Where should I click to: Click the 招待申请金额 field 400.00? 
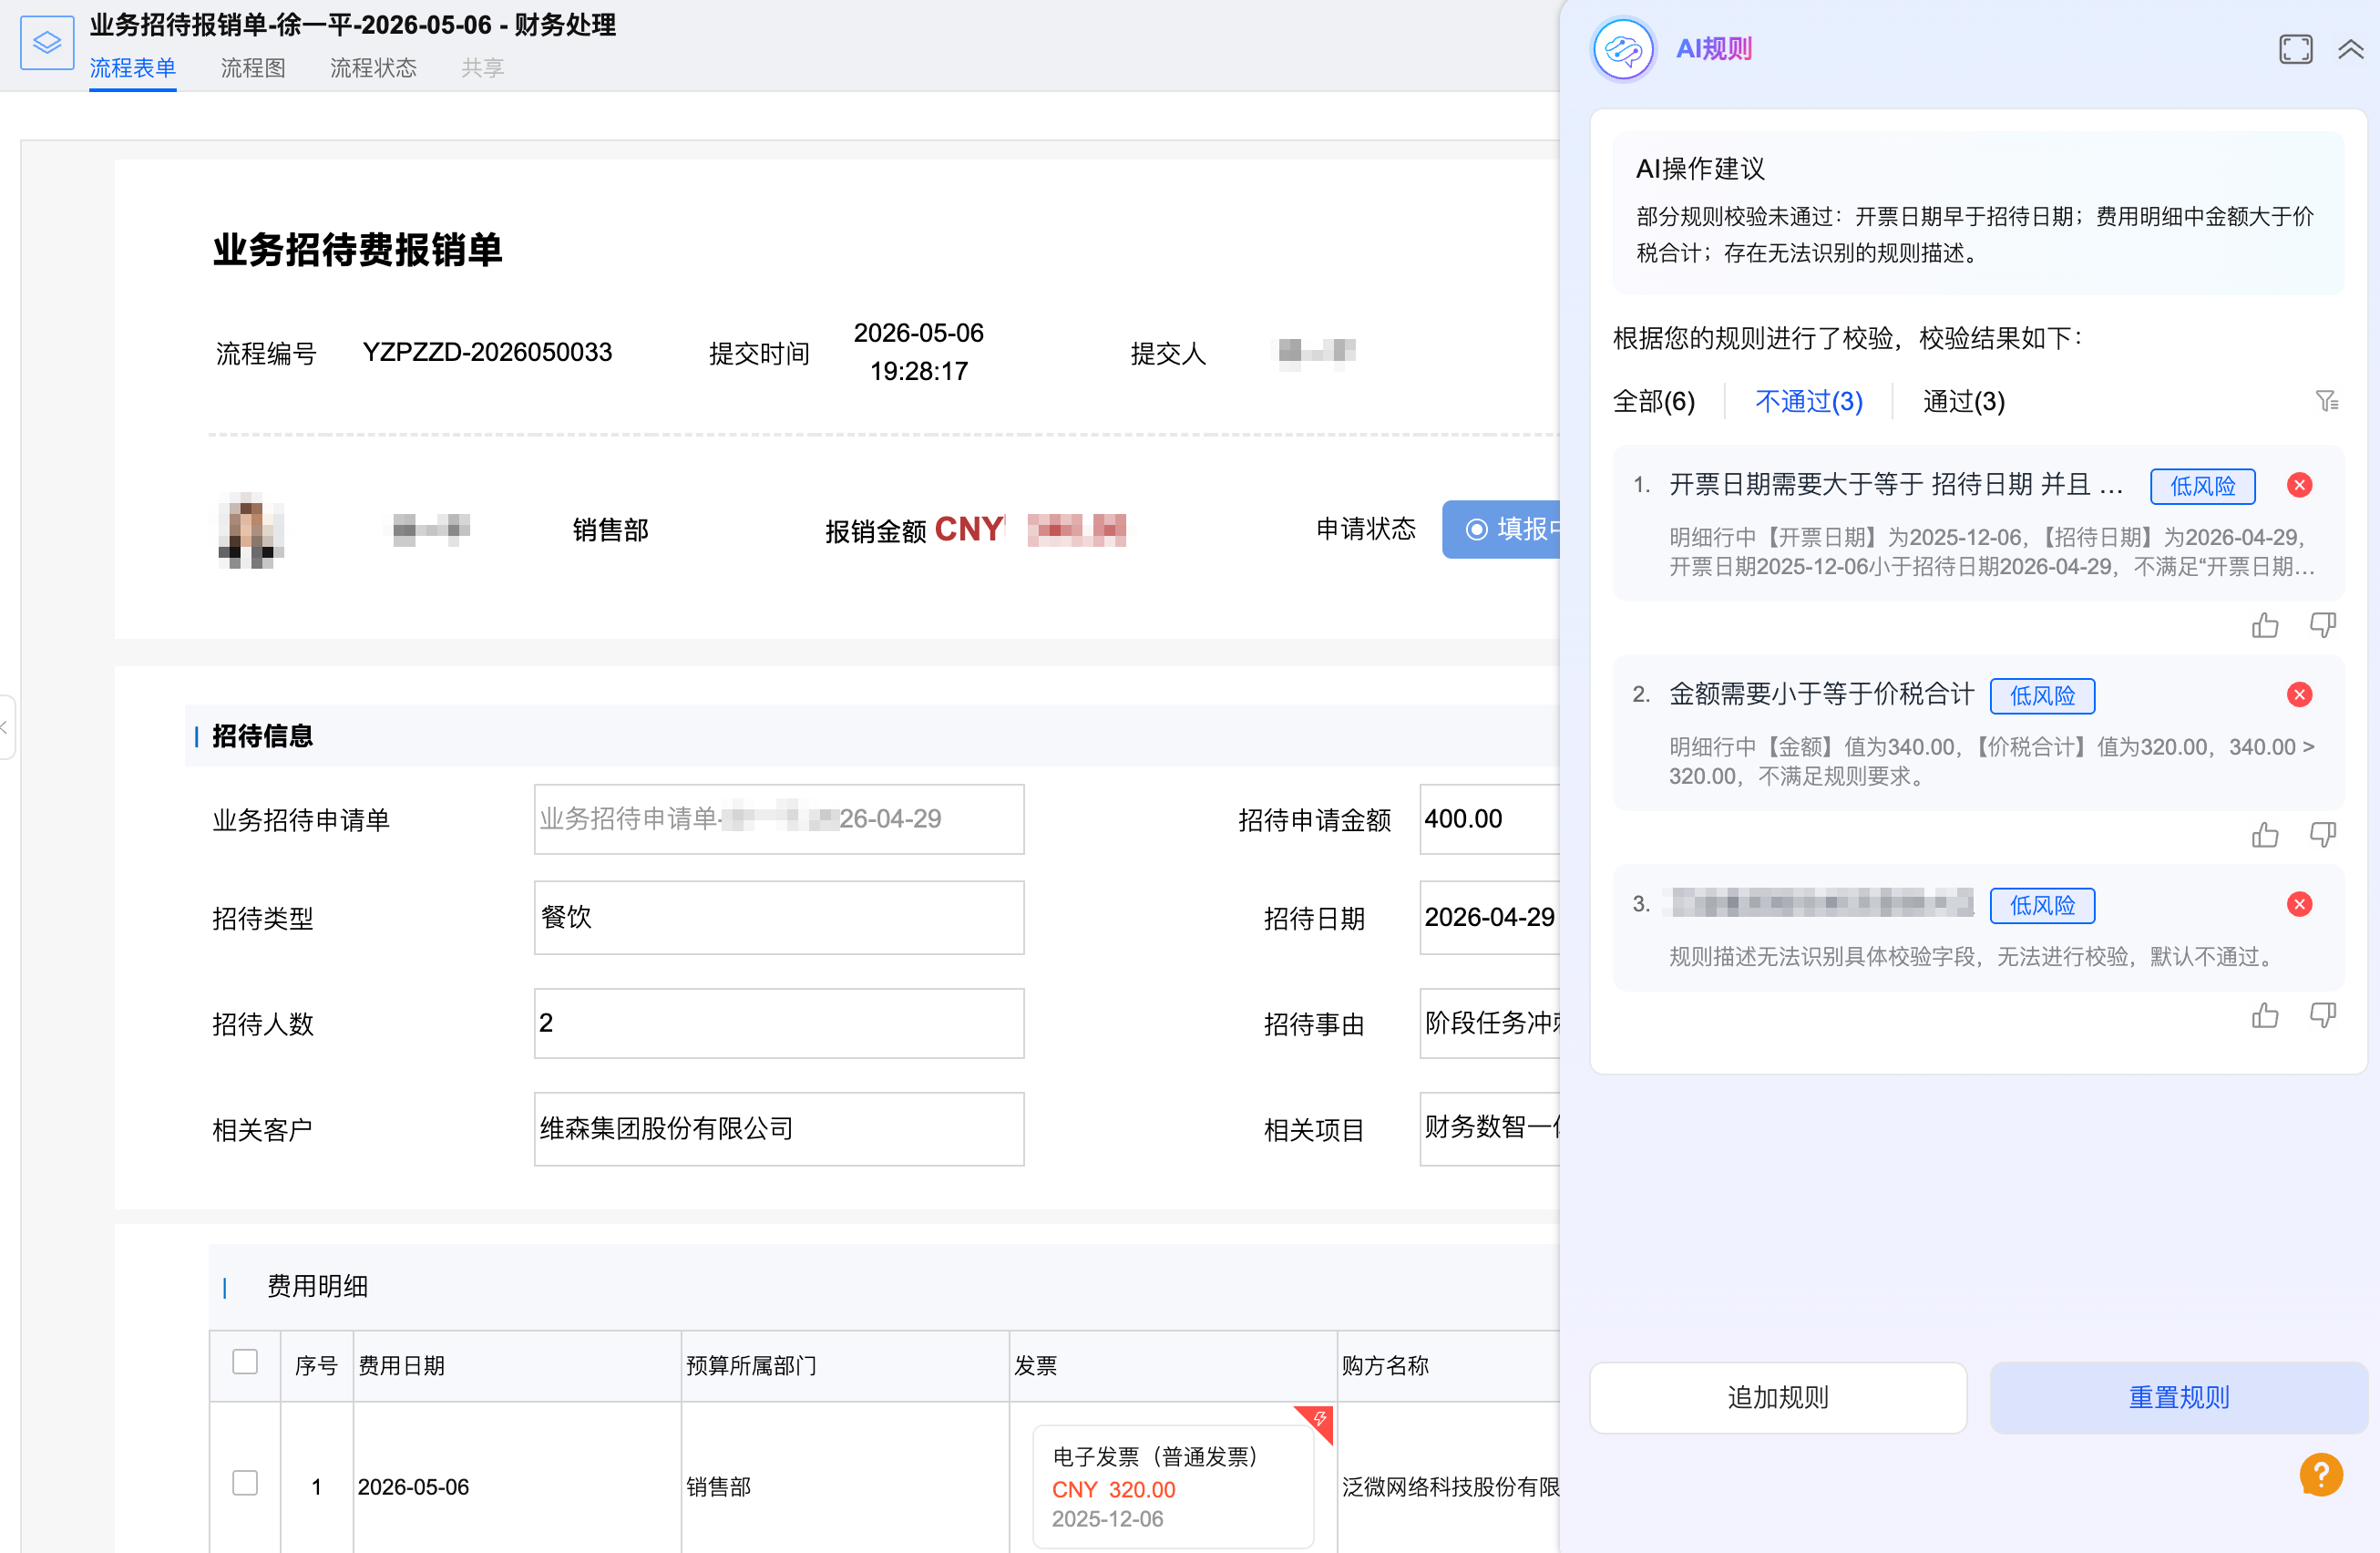[x=1489, y=819]
